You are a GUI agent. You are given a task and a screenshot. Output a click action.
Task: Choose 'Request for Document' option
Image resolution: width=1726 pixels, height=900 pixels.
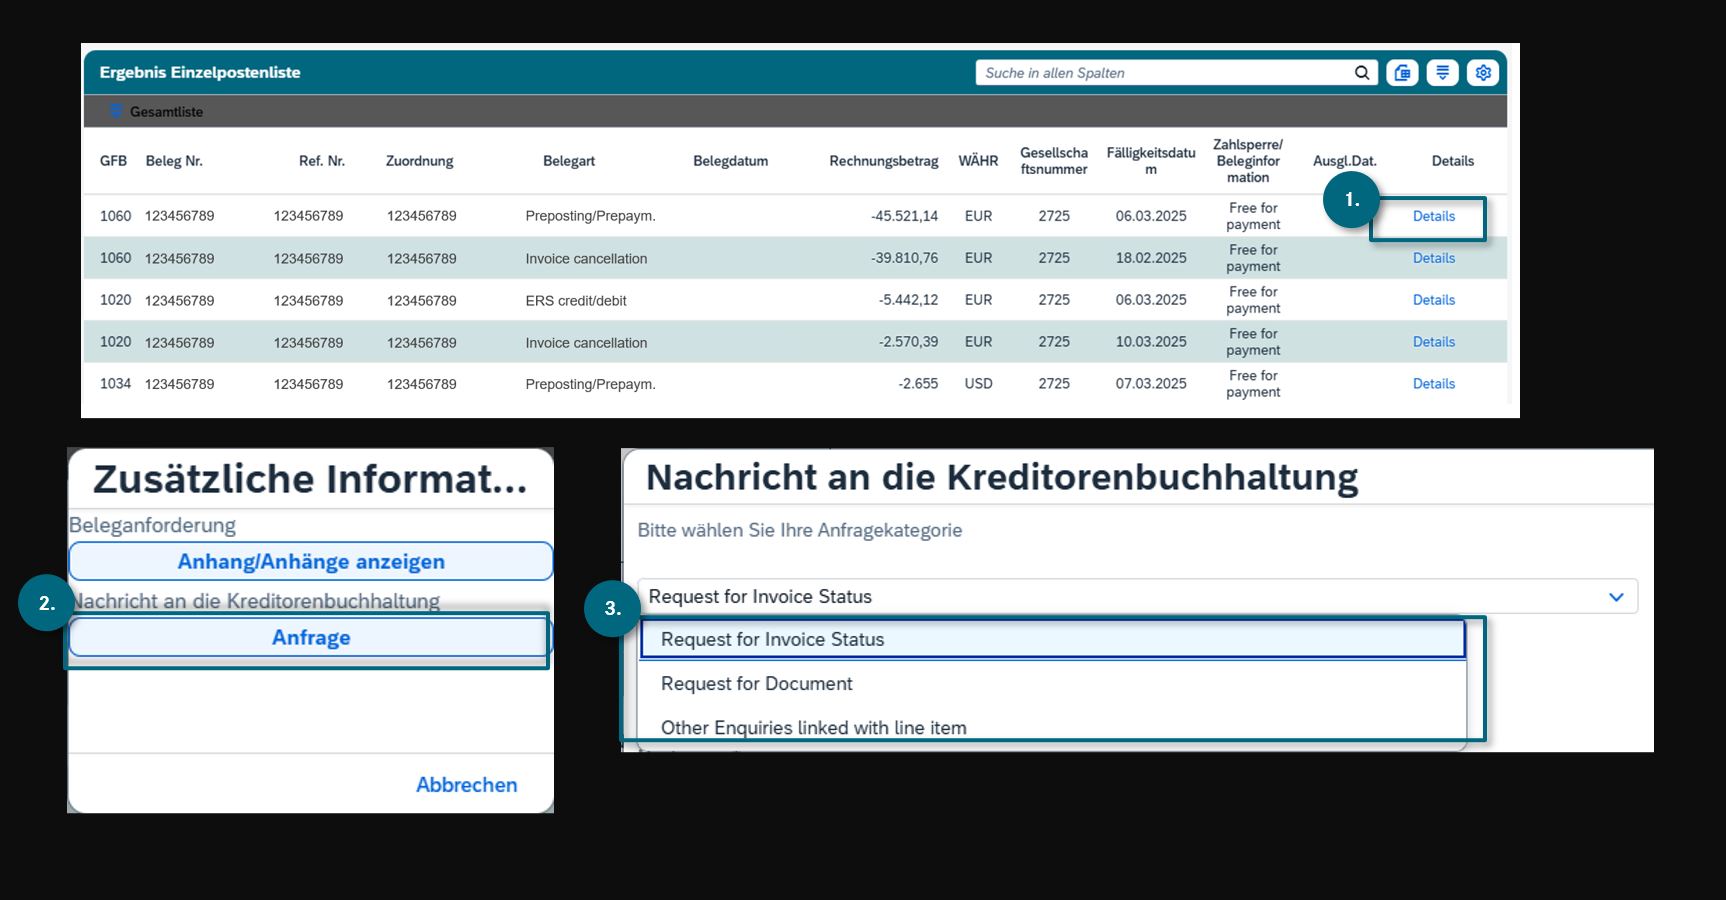(757, 684)
